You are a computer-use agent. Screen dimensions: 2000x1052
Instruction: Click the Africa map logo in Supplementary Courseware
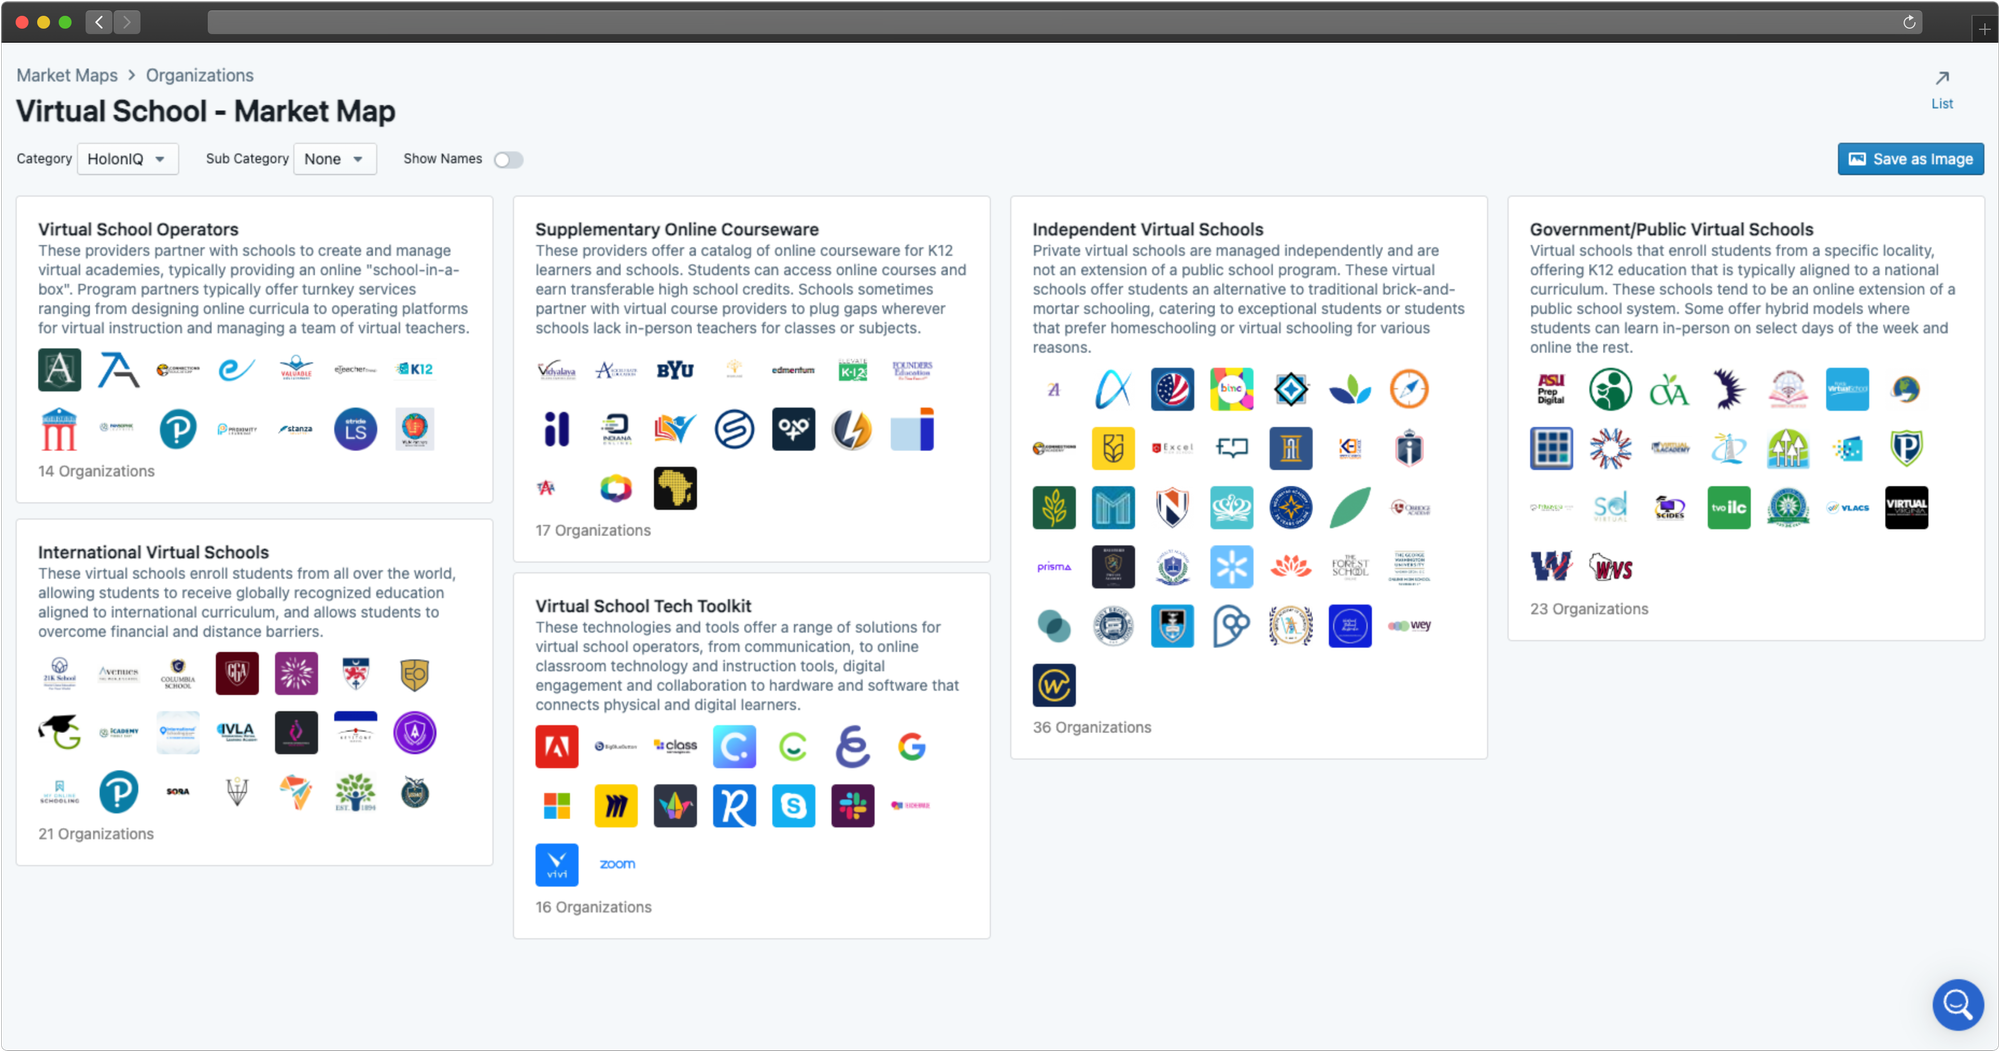(x=675, y=489)
